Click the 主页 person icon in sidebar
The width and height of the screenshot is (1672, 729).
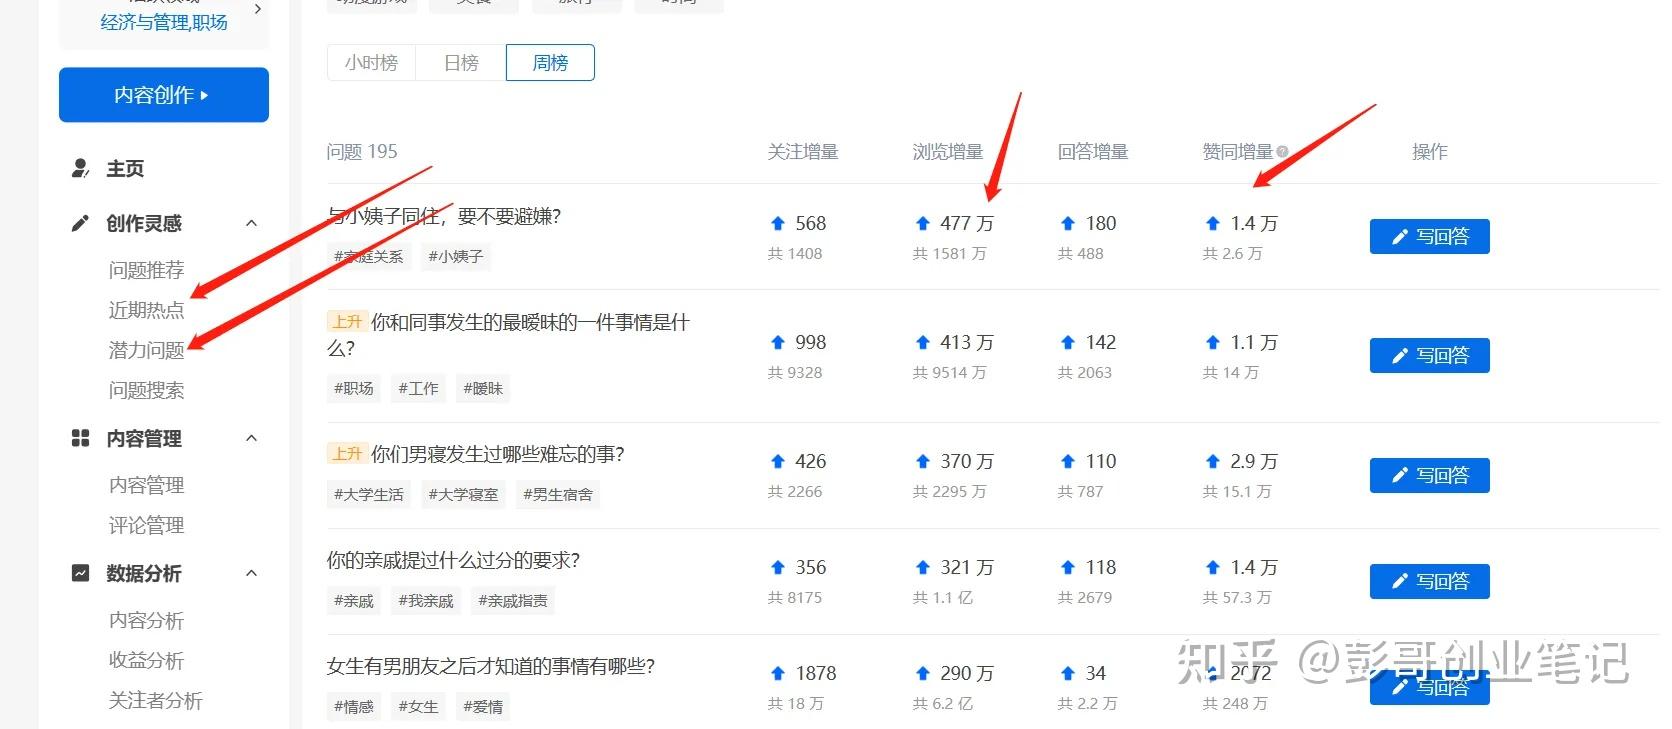(80, 168)
